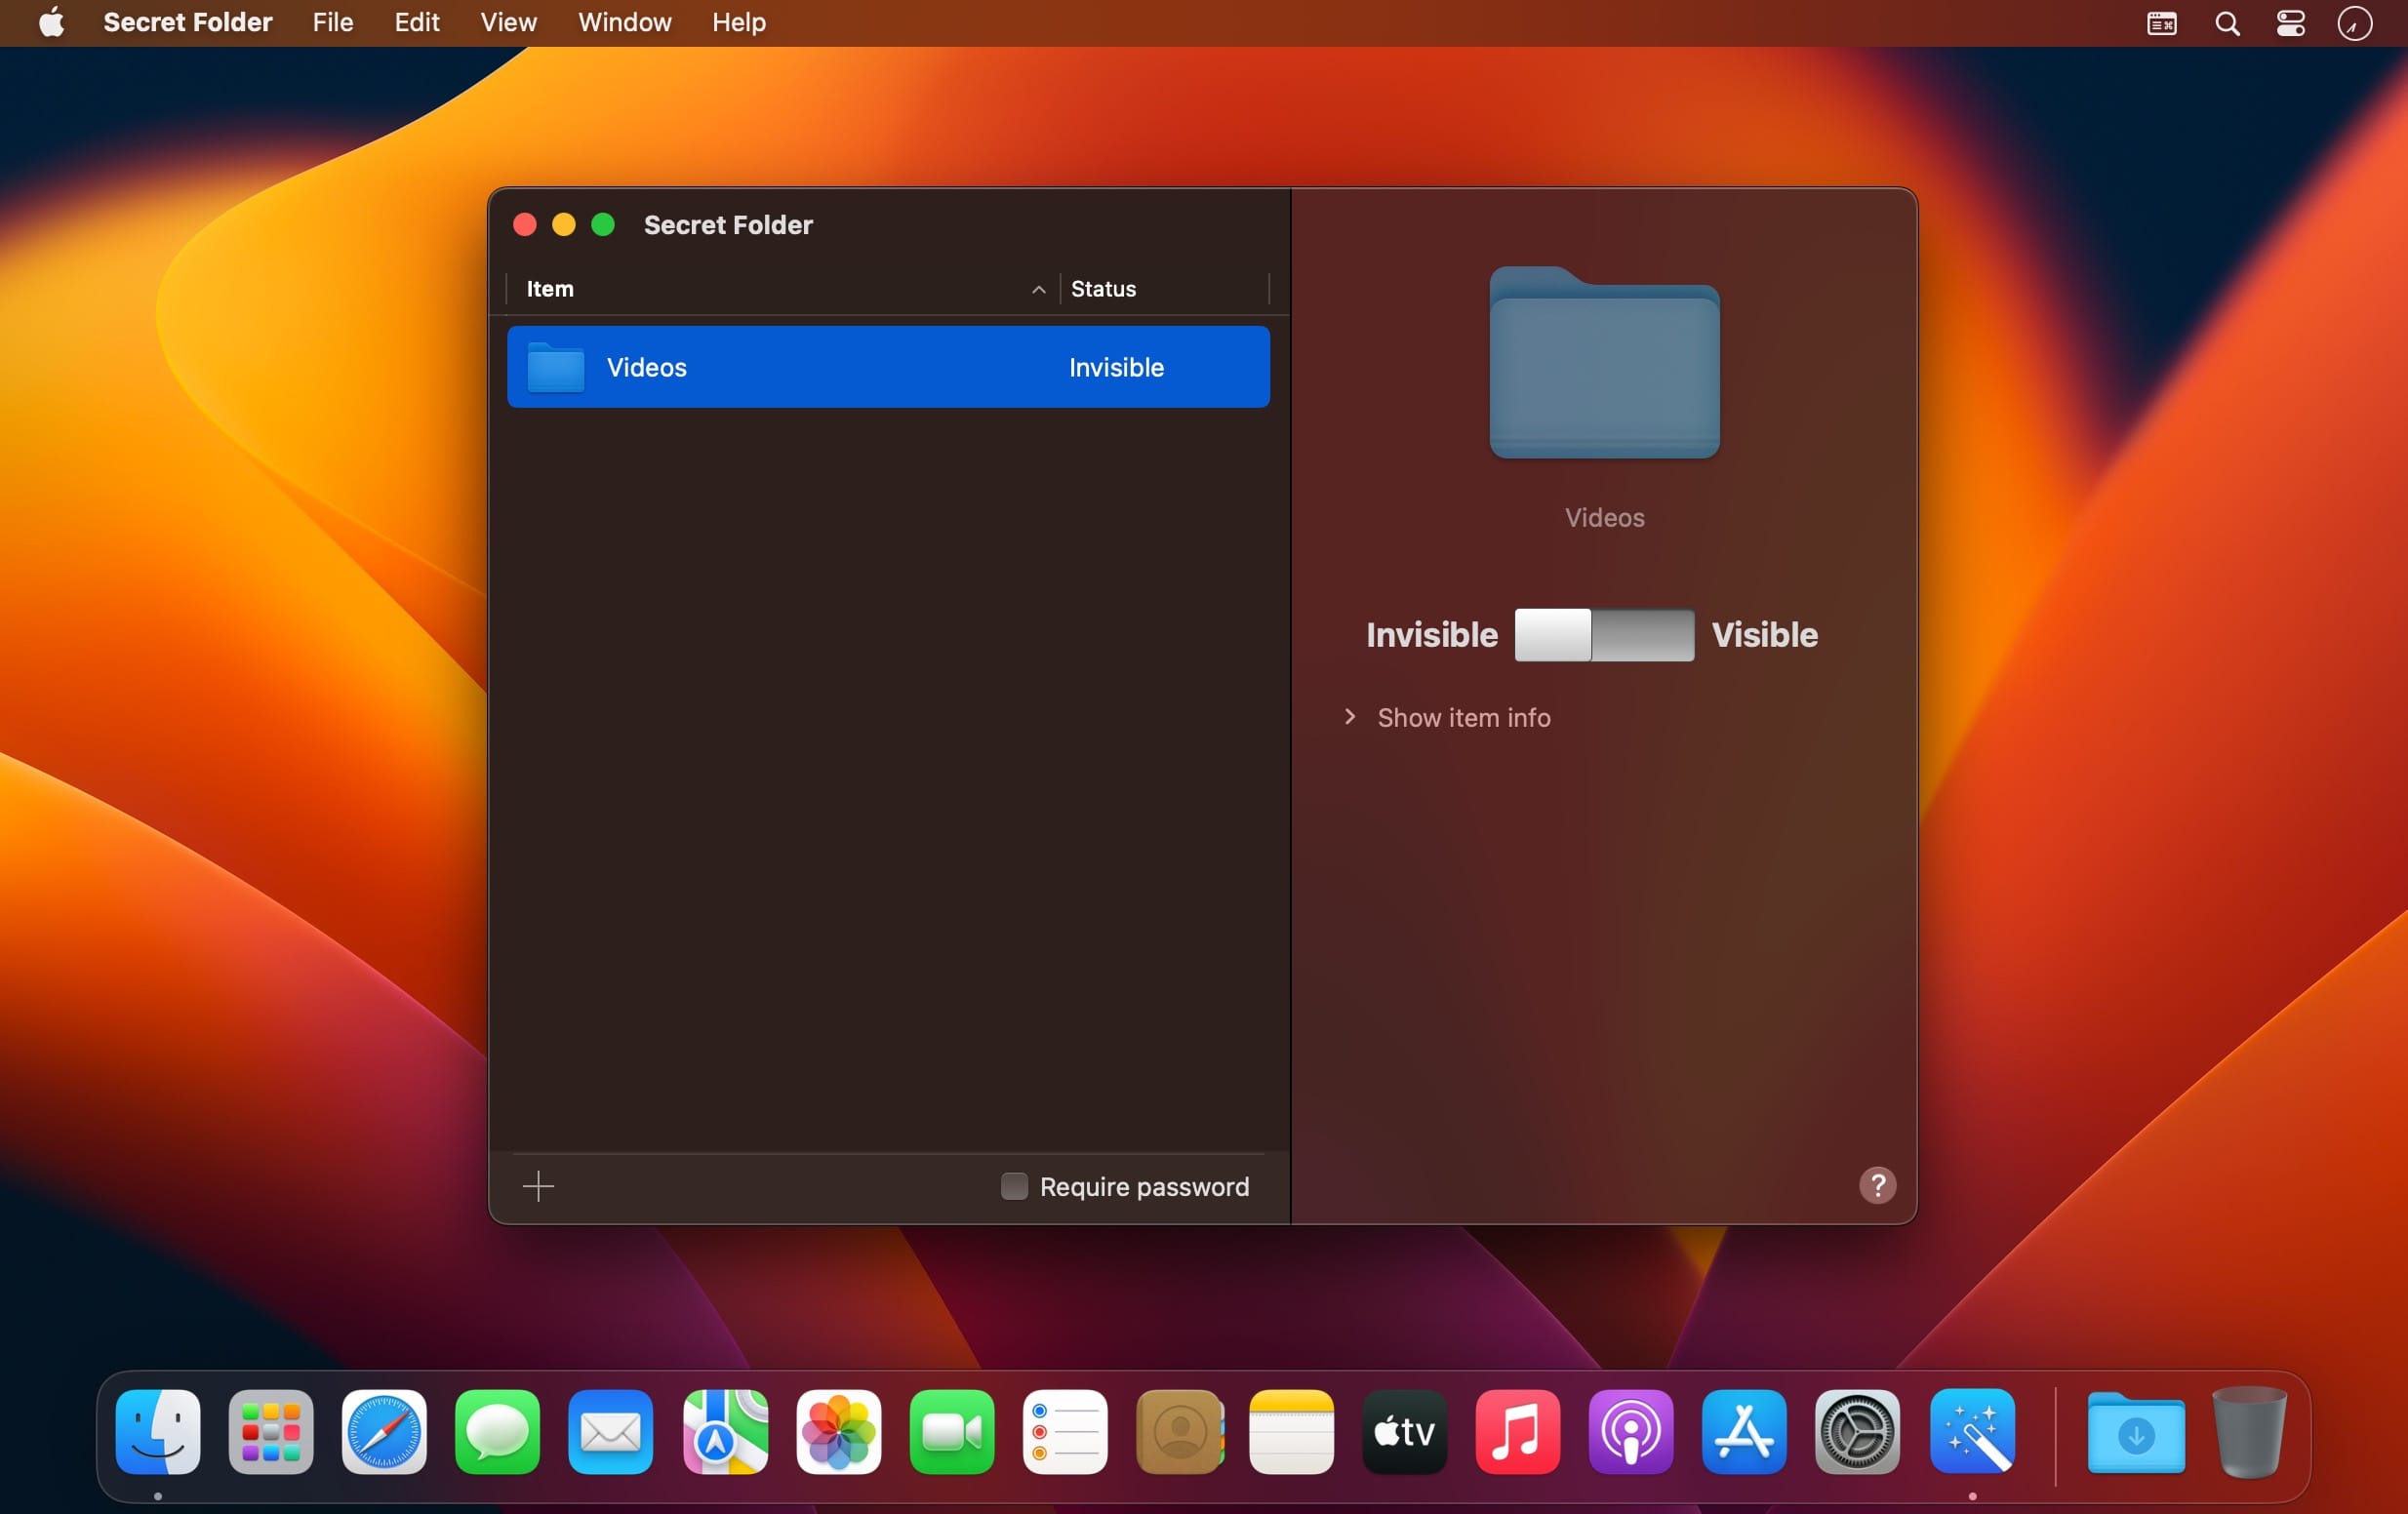Open App Store from the Dock
Image resolution: width=2408 pixels, height=1514 pixels.
(x=1744, y=1430)
